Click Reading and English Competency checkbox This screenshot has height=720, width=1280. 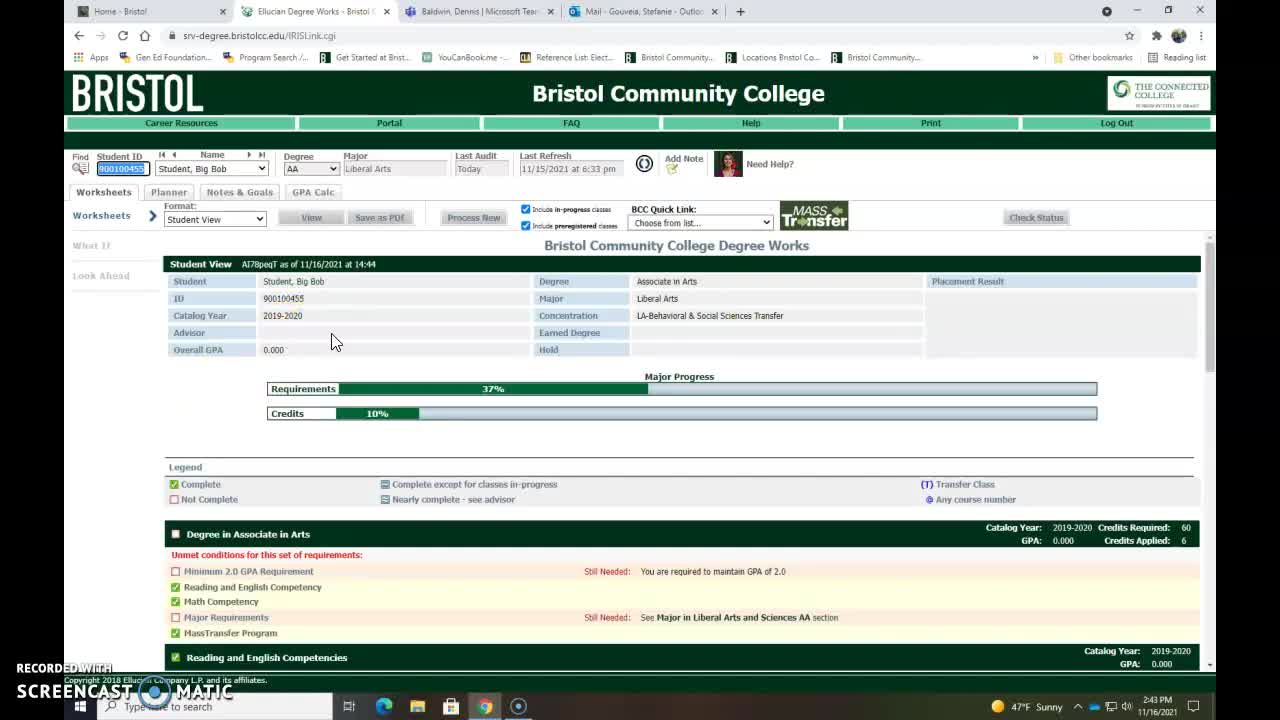pos(176,587)
